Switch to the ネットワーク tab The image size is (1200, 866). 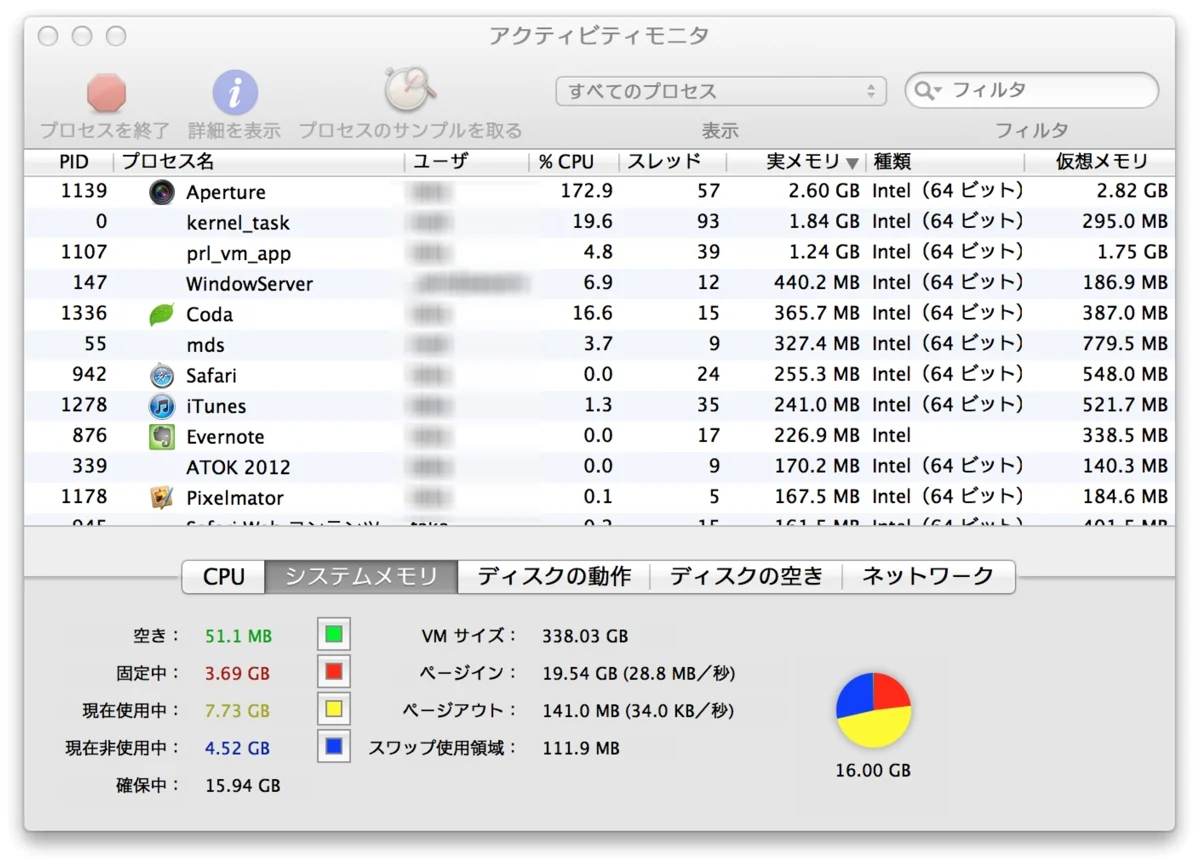928,577
